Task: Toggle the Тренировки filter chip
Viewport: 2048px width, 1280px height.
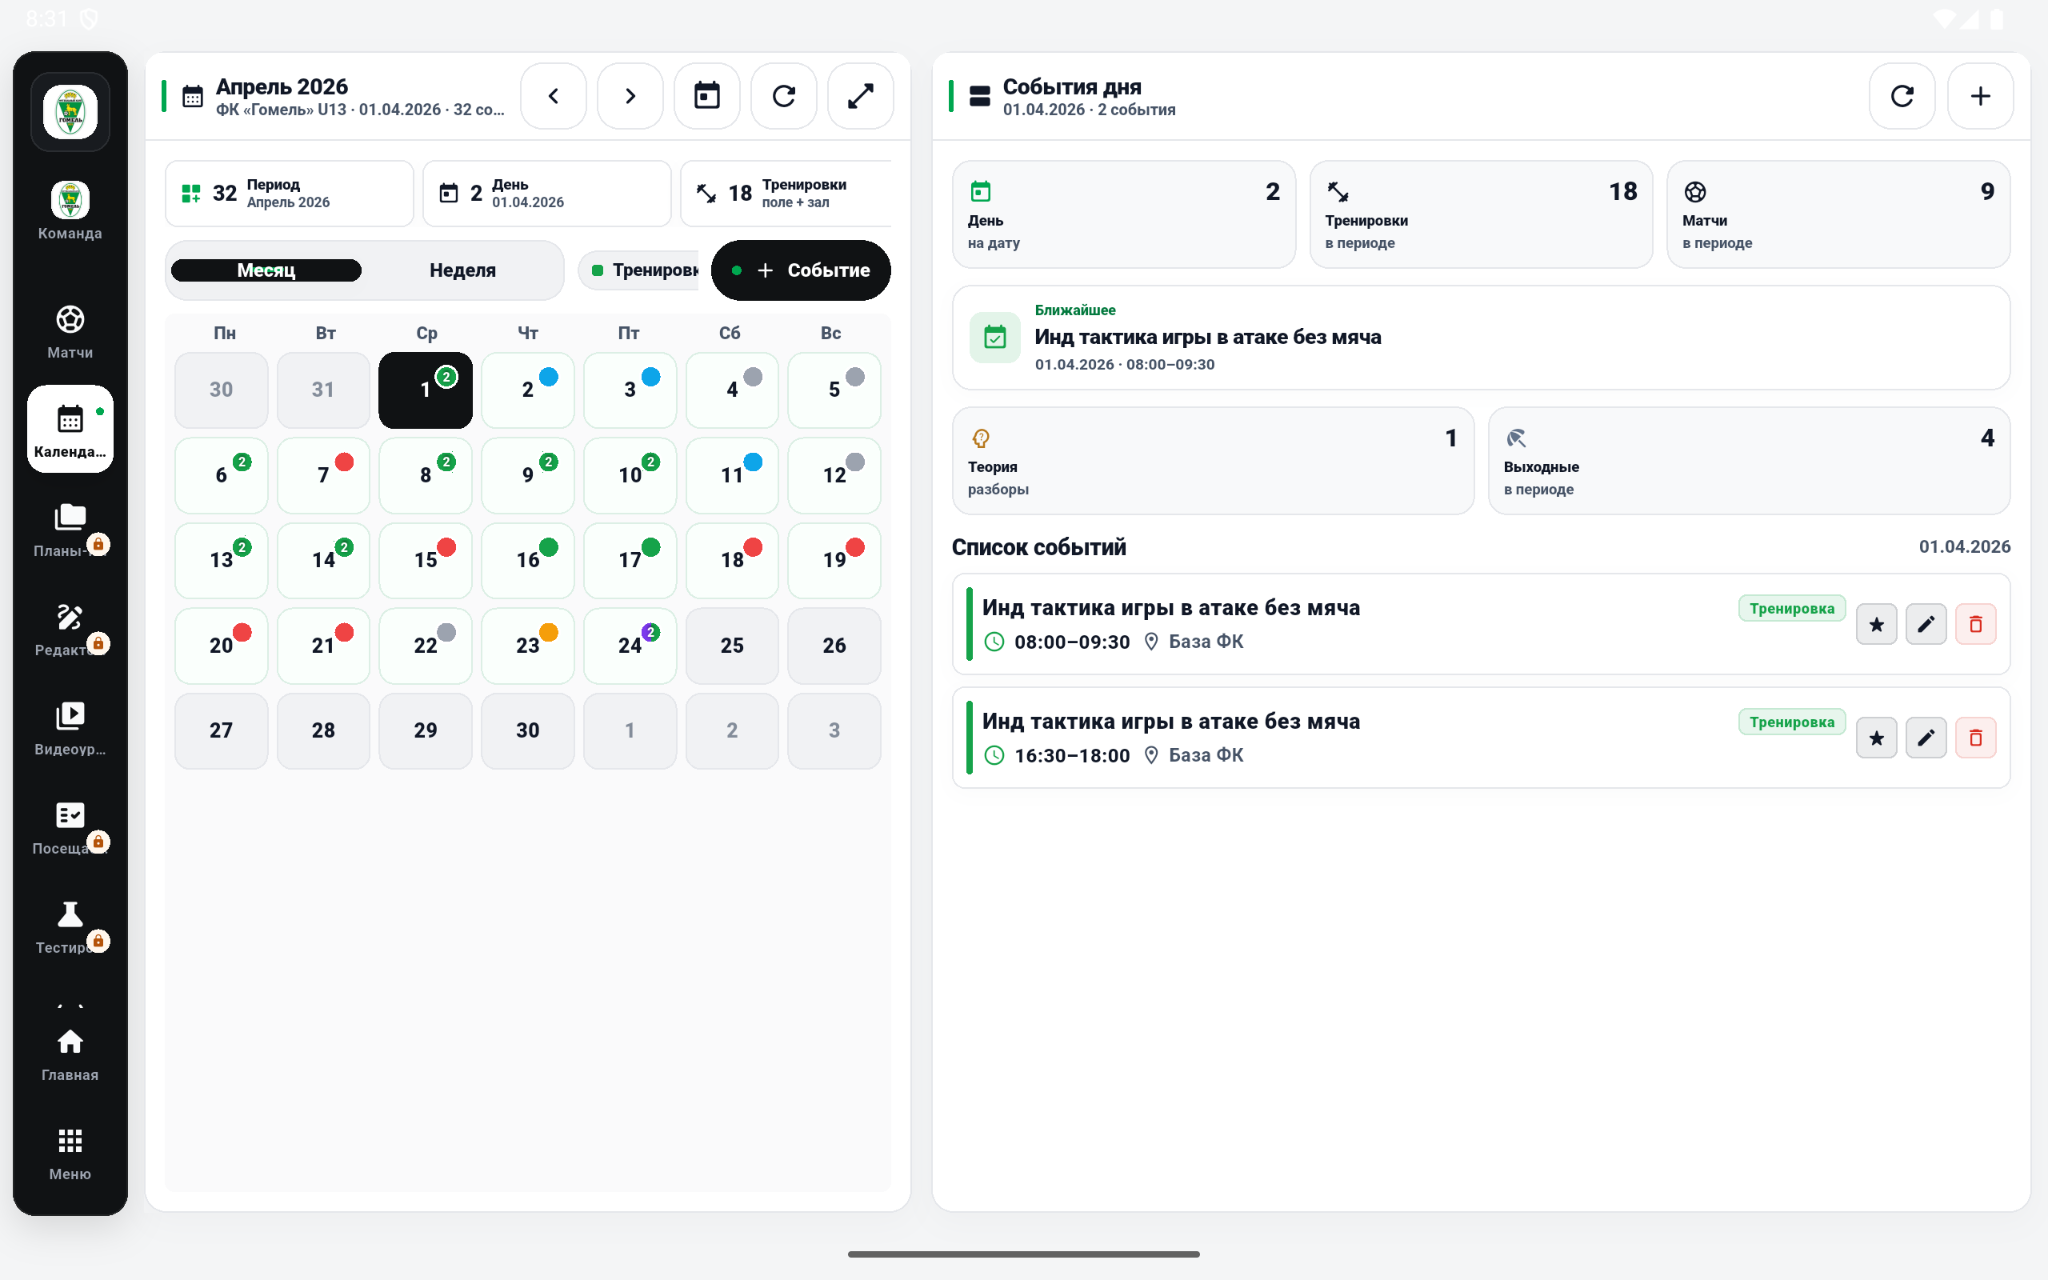Action: pos(640,270)
